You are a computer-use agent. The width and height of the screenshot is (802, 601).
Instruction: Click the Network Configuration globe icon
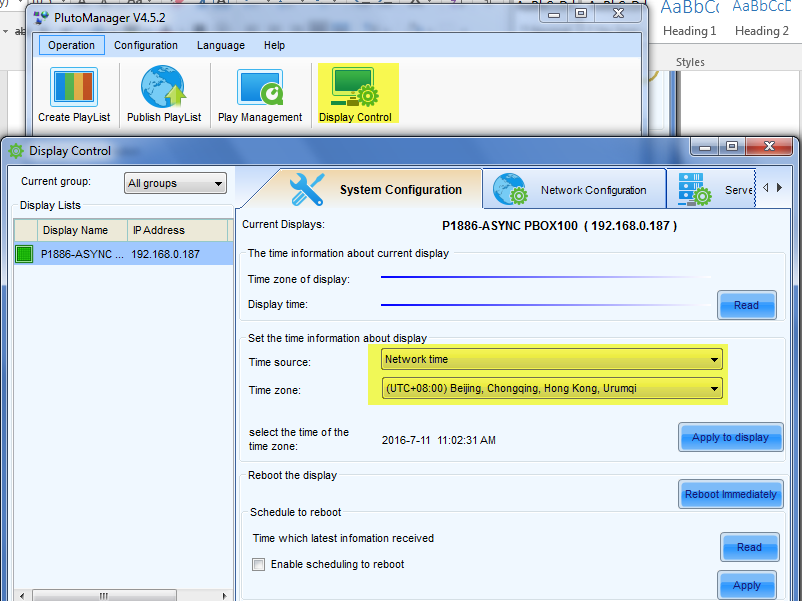coord(510,189)
